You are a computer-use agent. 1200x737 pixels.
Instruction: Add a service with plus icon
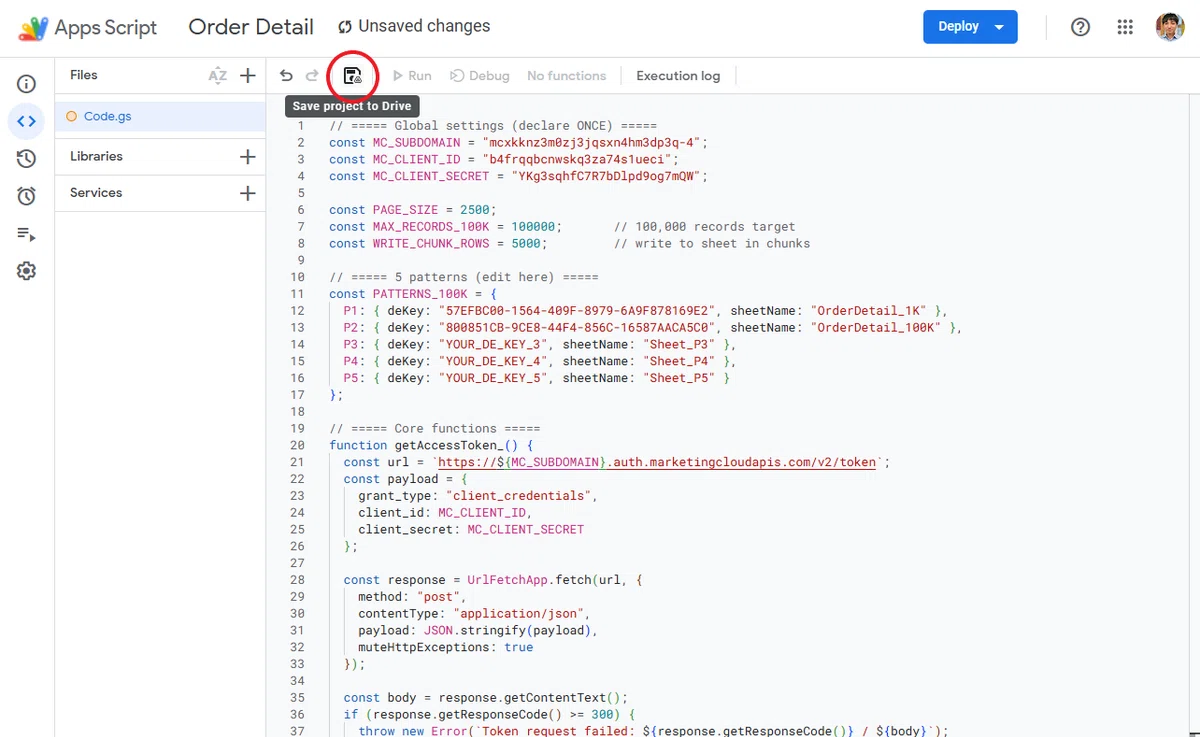pyautogui.click(x=248, y=193)
